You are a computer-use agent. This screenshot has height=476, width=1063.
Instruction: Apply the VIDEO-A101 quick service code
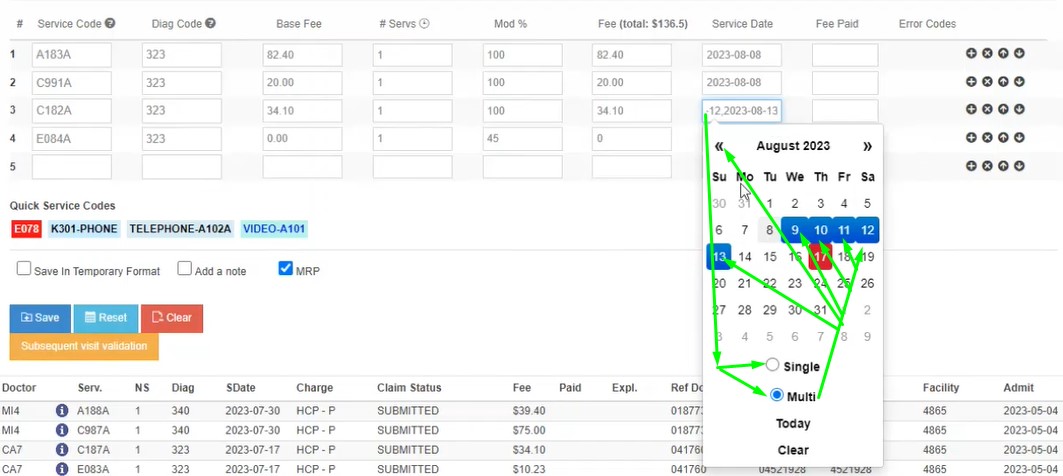tap(273, 229)
